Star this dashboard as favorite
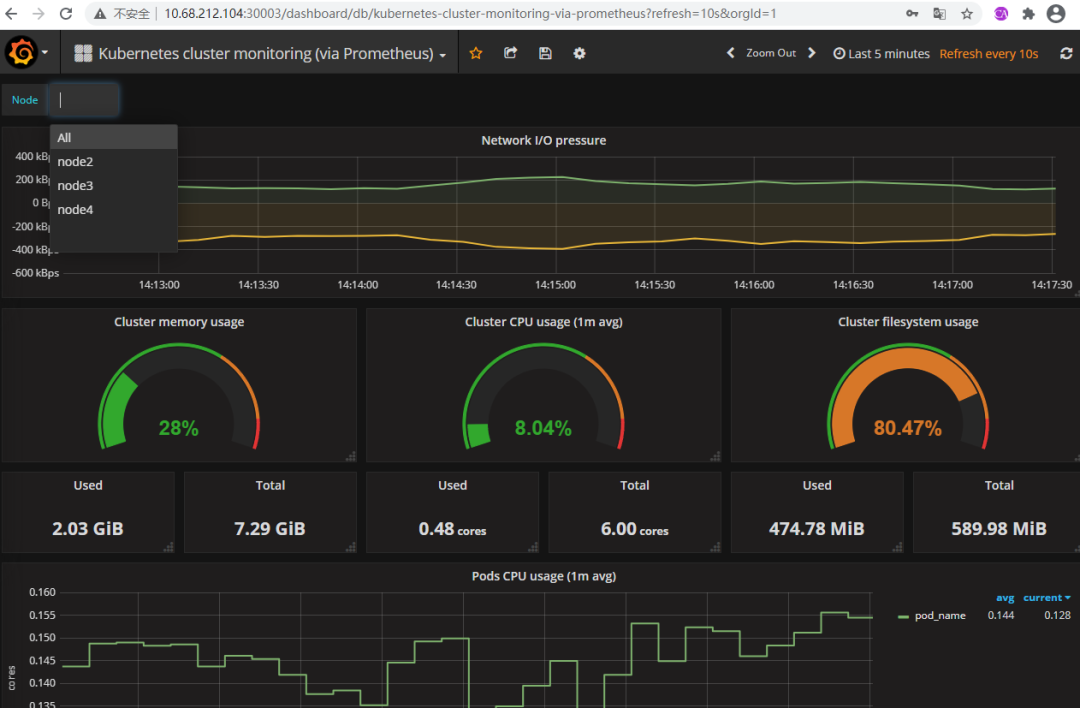The width and height of the screenshot is (1080, 708). pyautogui.click(x=476, y=53)
